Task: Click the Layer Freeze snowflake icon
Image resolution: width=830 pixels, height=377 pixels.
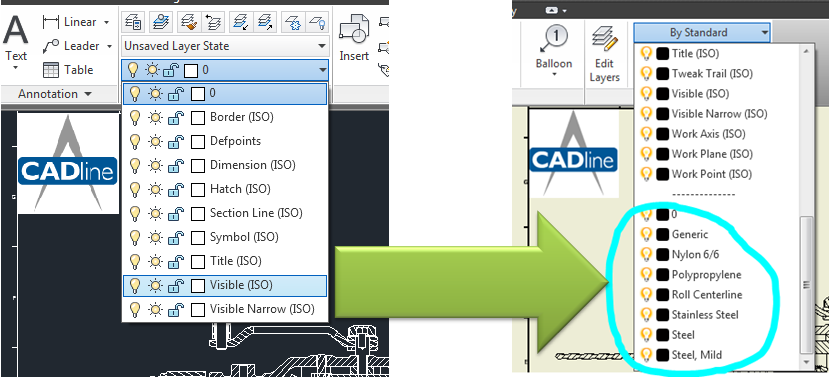Action: pyautogui.click(x=292, y=22)
